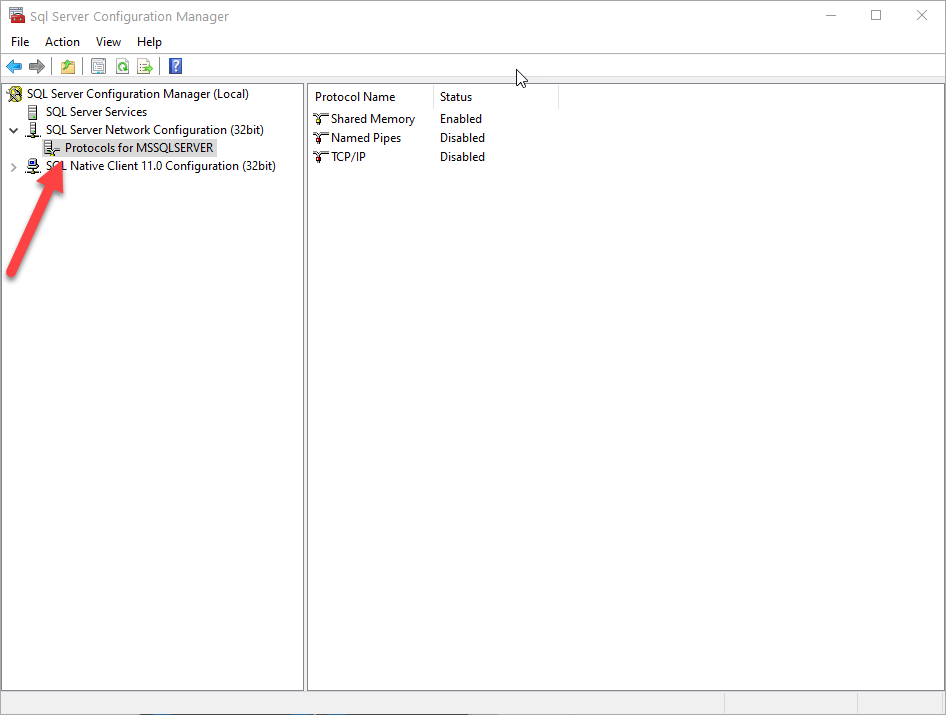Open the Help menu
The width and height of the screenshot is (946, 715).
[149, 42]
